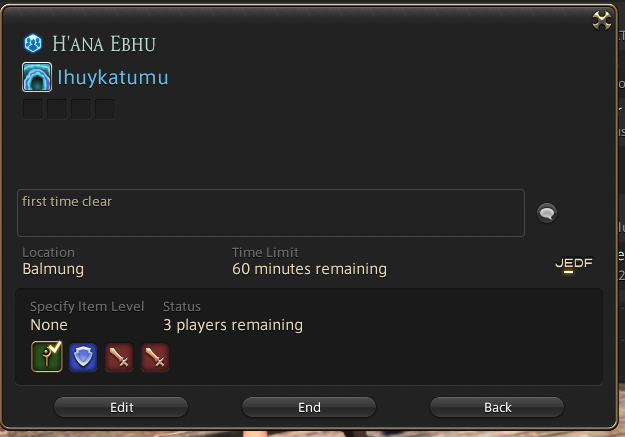Click the H'ana Ebhu recruiter name
The width and height of the screenshot is (625, 437).
[104, 44]
